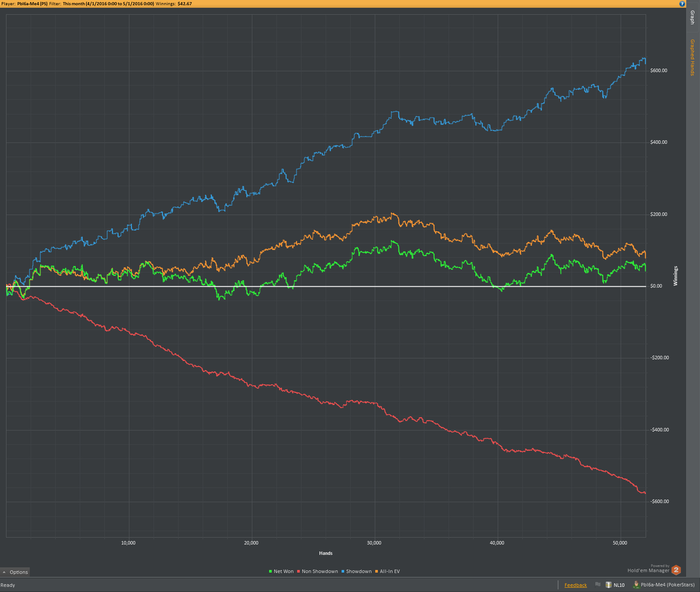Screen dimensions: 700x592
Task: Click the flag icon next to Feedback
Action: point(598,584)
